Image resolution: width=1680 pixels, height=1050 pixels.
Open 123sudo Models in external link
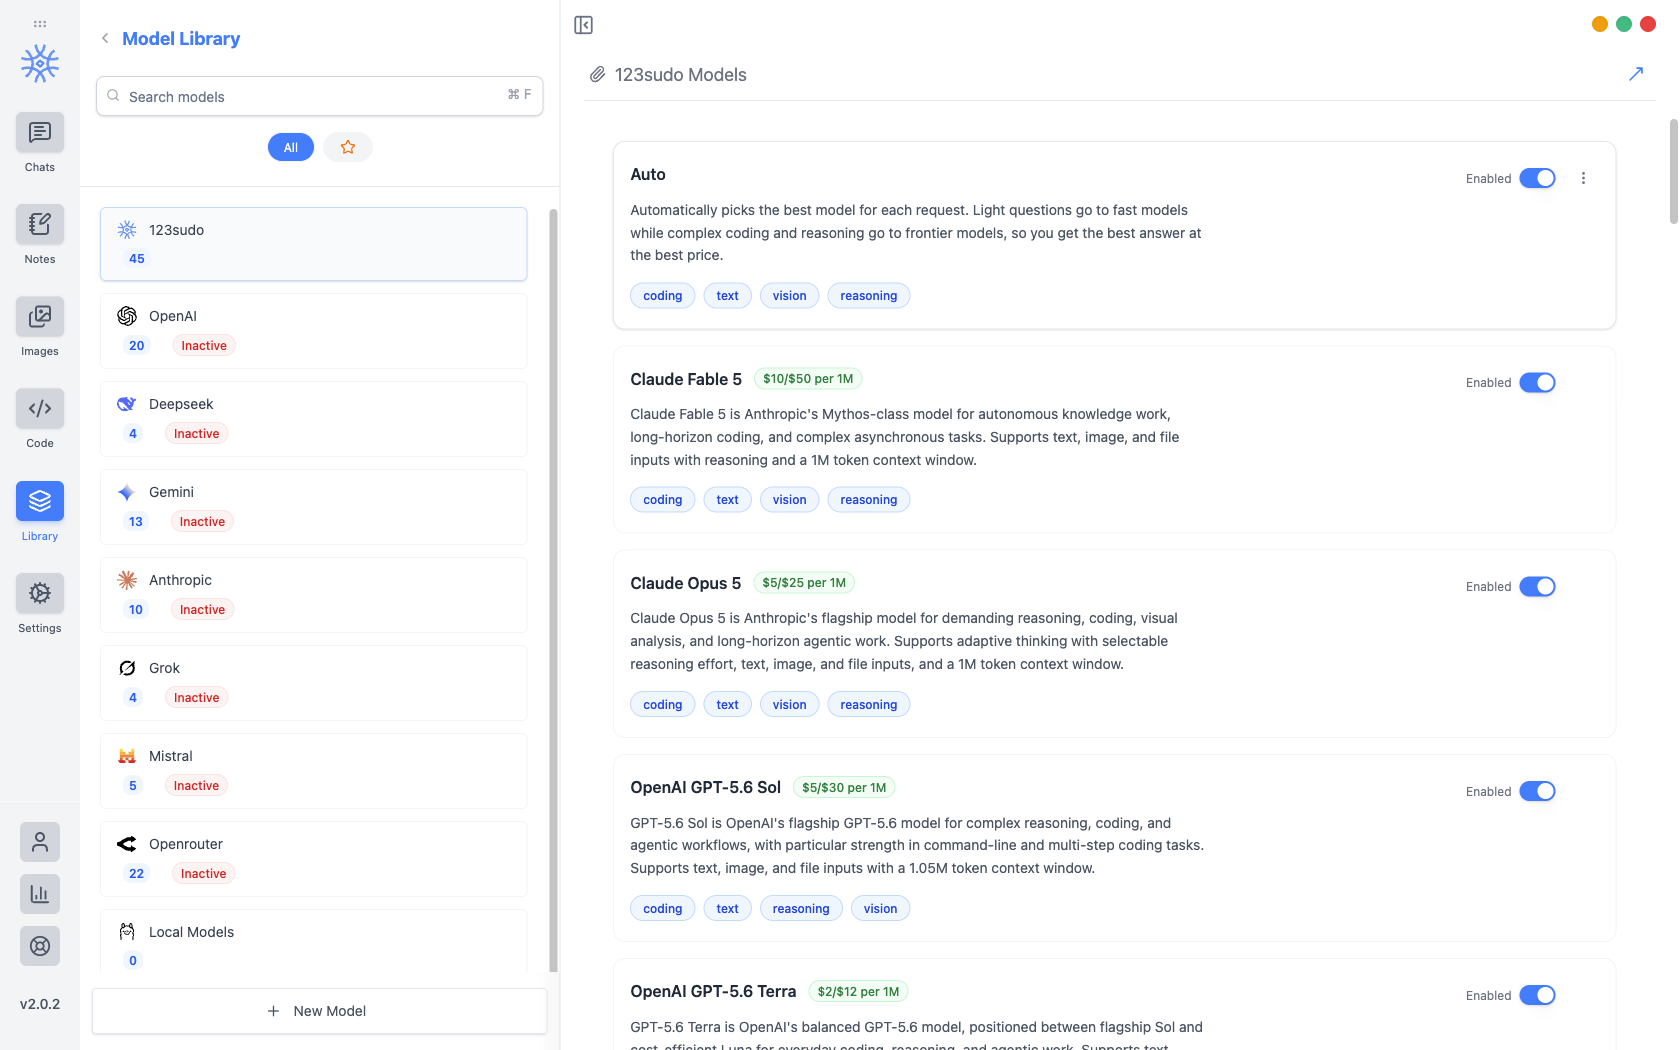(1636, 74)
